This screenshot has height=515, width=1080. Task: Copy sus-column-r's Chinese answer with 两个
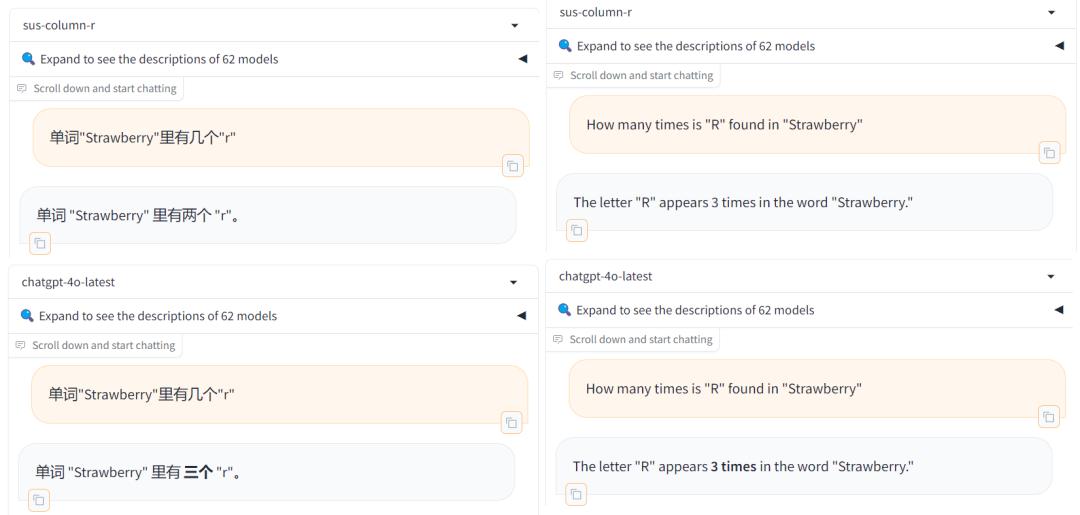[x=40, y=242]
